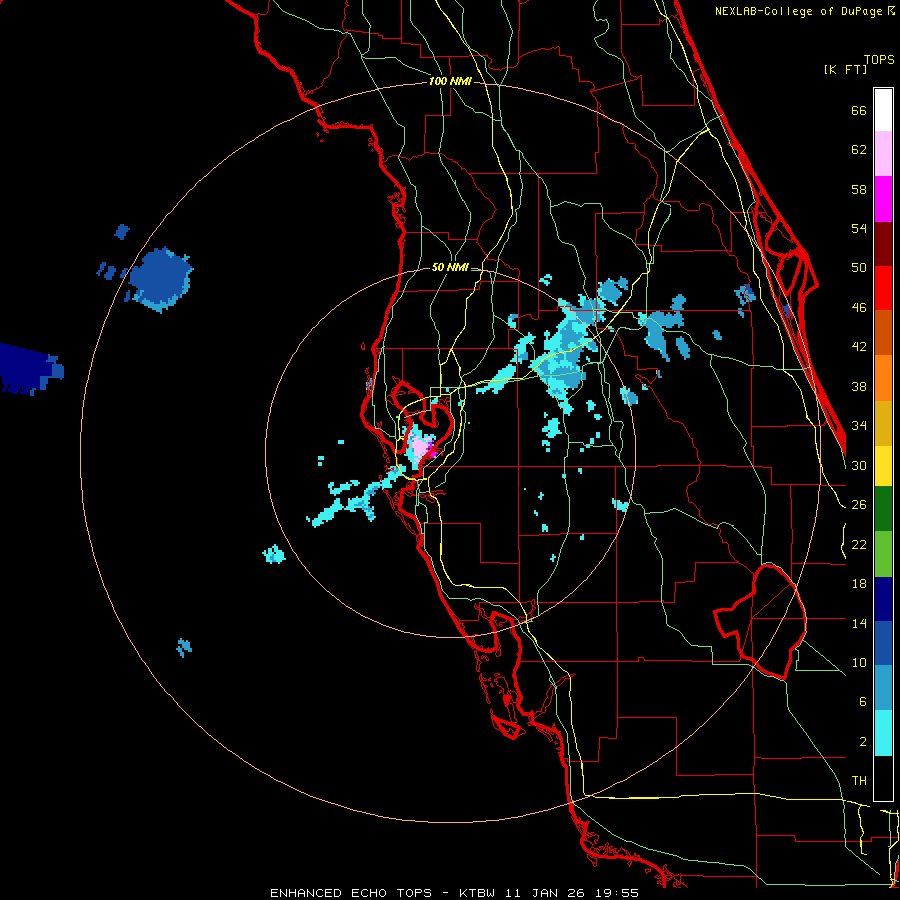
Task: Click the TOPS legend heading
Action: pos(879,59)
